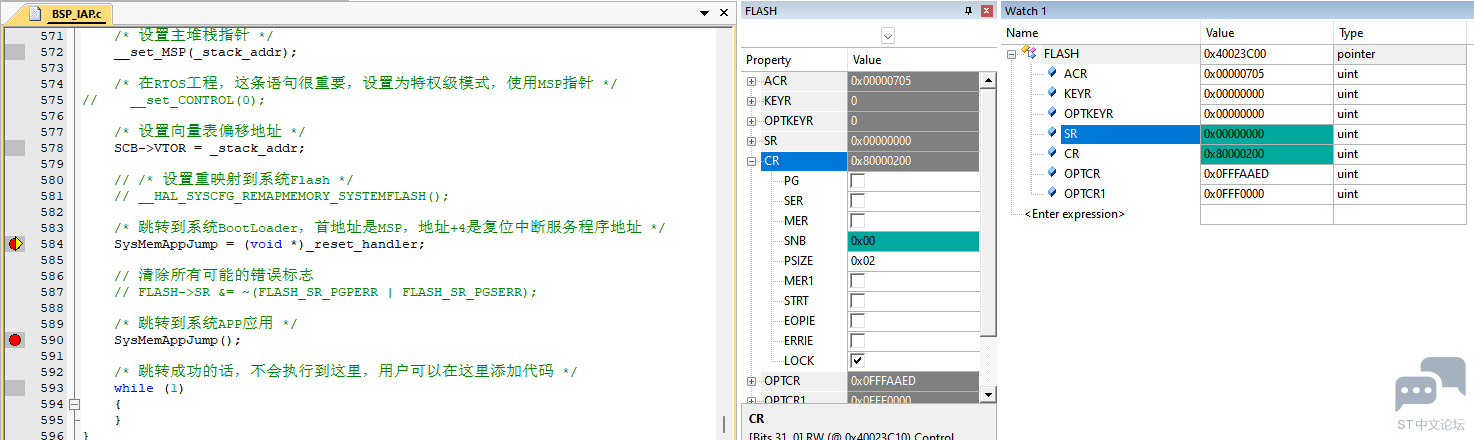The image size is (1474, 440).
Task: Select the OPTCR value 0x0FFFAAED in FLASH panel
Action: point(914,381)
